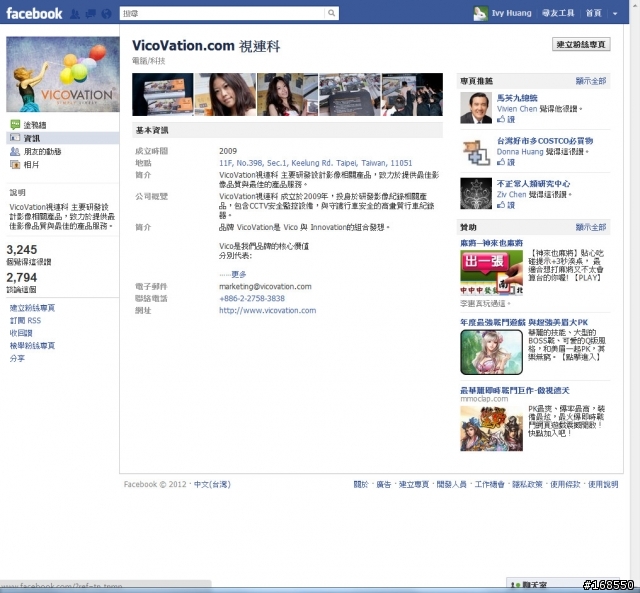Like 不正常人類研究中心 page thumbs-up
The height and width of the screenshot is (593, 640).
[506, 205]
